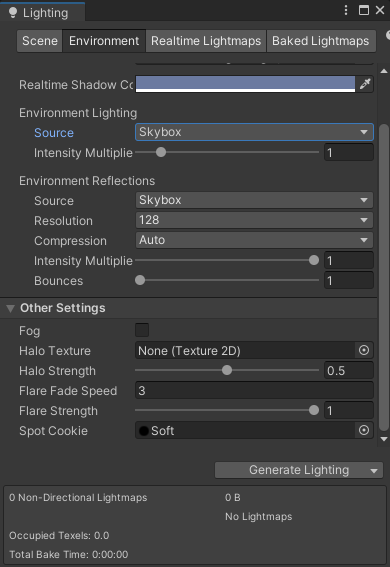Viewport: 390px width, 567px height.
Task: Click the Flare Fade Speed input field
Action: pos(254,391)
